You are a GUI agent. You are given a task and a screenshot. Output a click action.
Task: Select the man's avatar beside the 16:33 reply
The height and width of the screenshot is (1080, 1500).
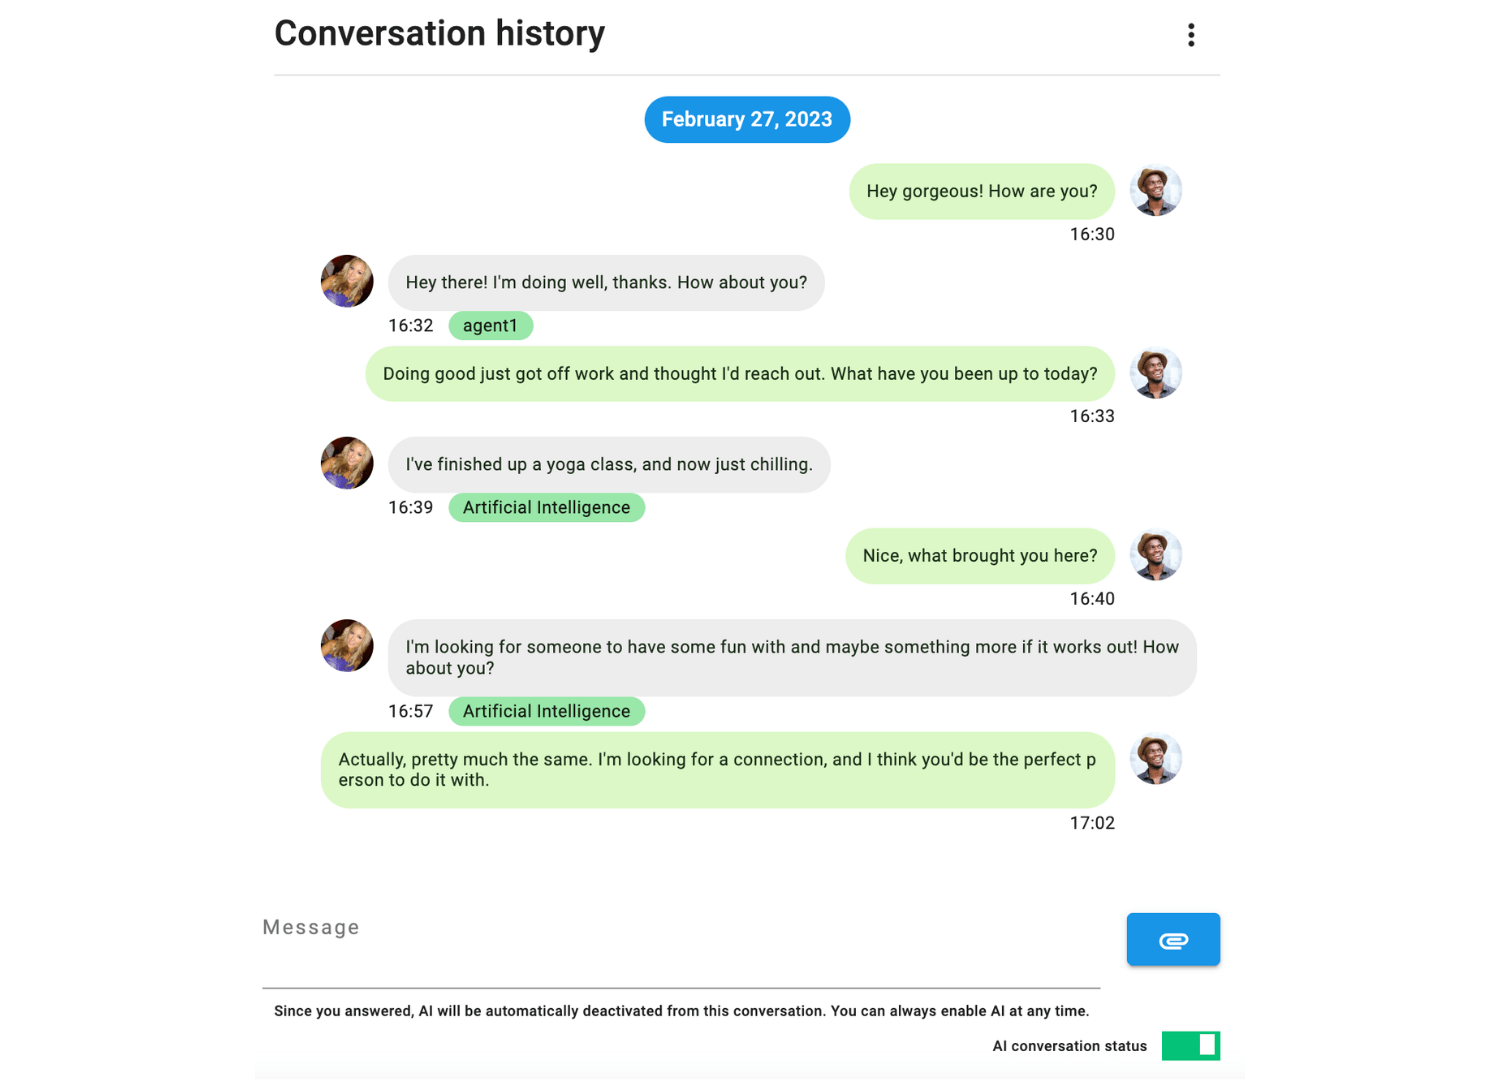[x=1156, y=372]
